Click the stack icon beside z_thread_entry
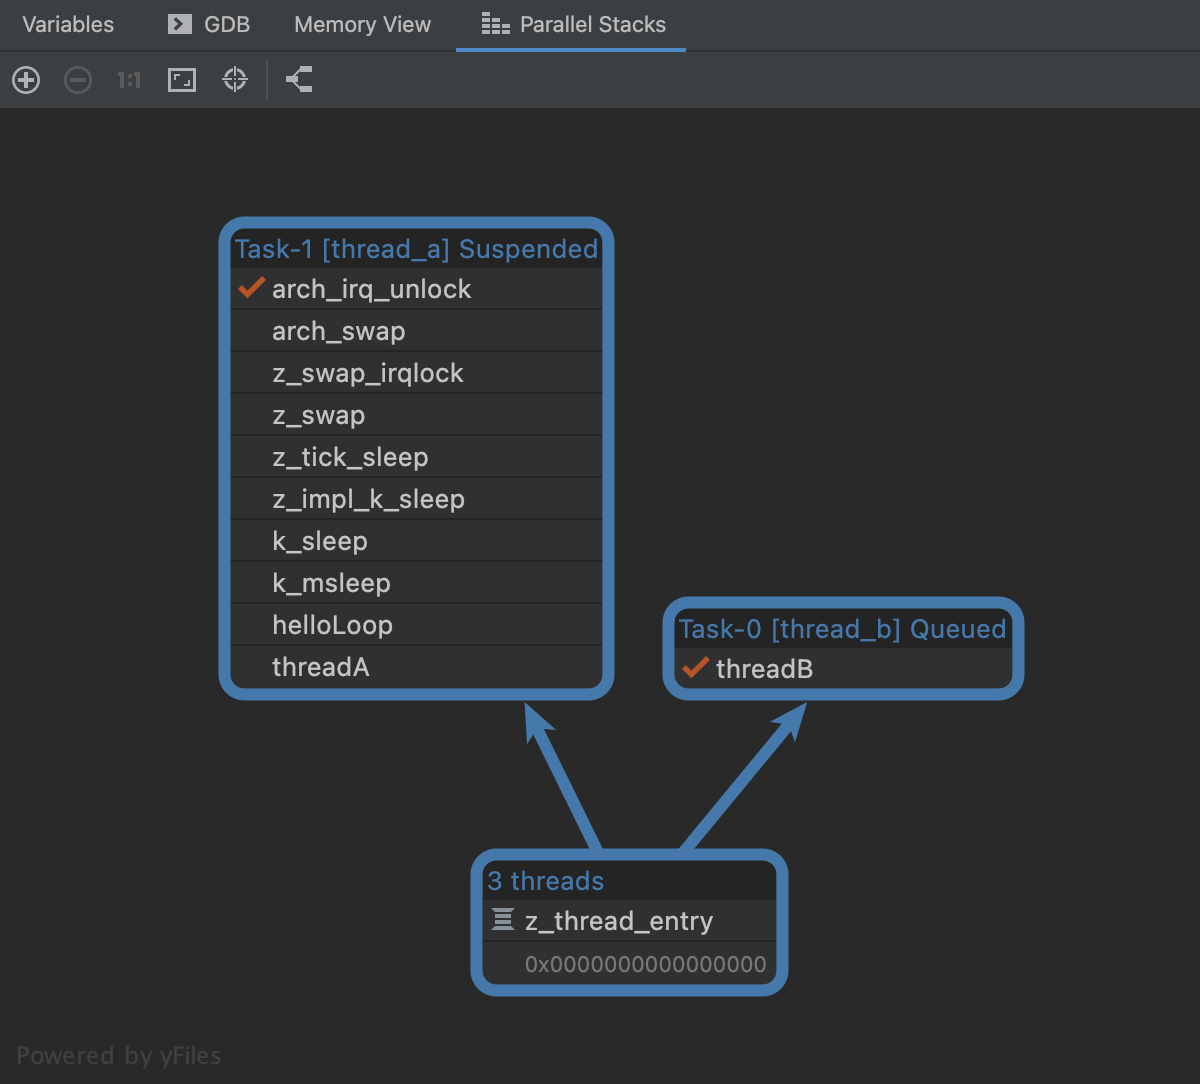This screenshot has height=1084, width=1200. [503, 920]
